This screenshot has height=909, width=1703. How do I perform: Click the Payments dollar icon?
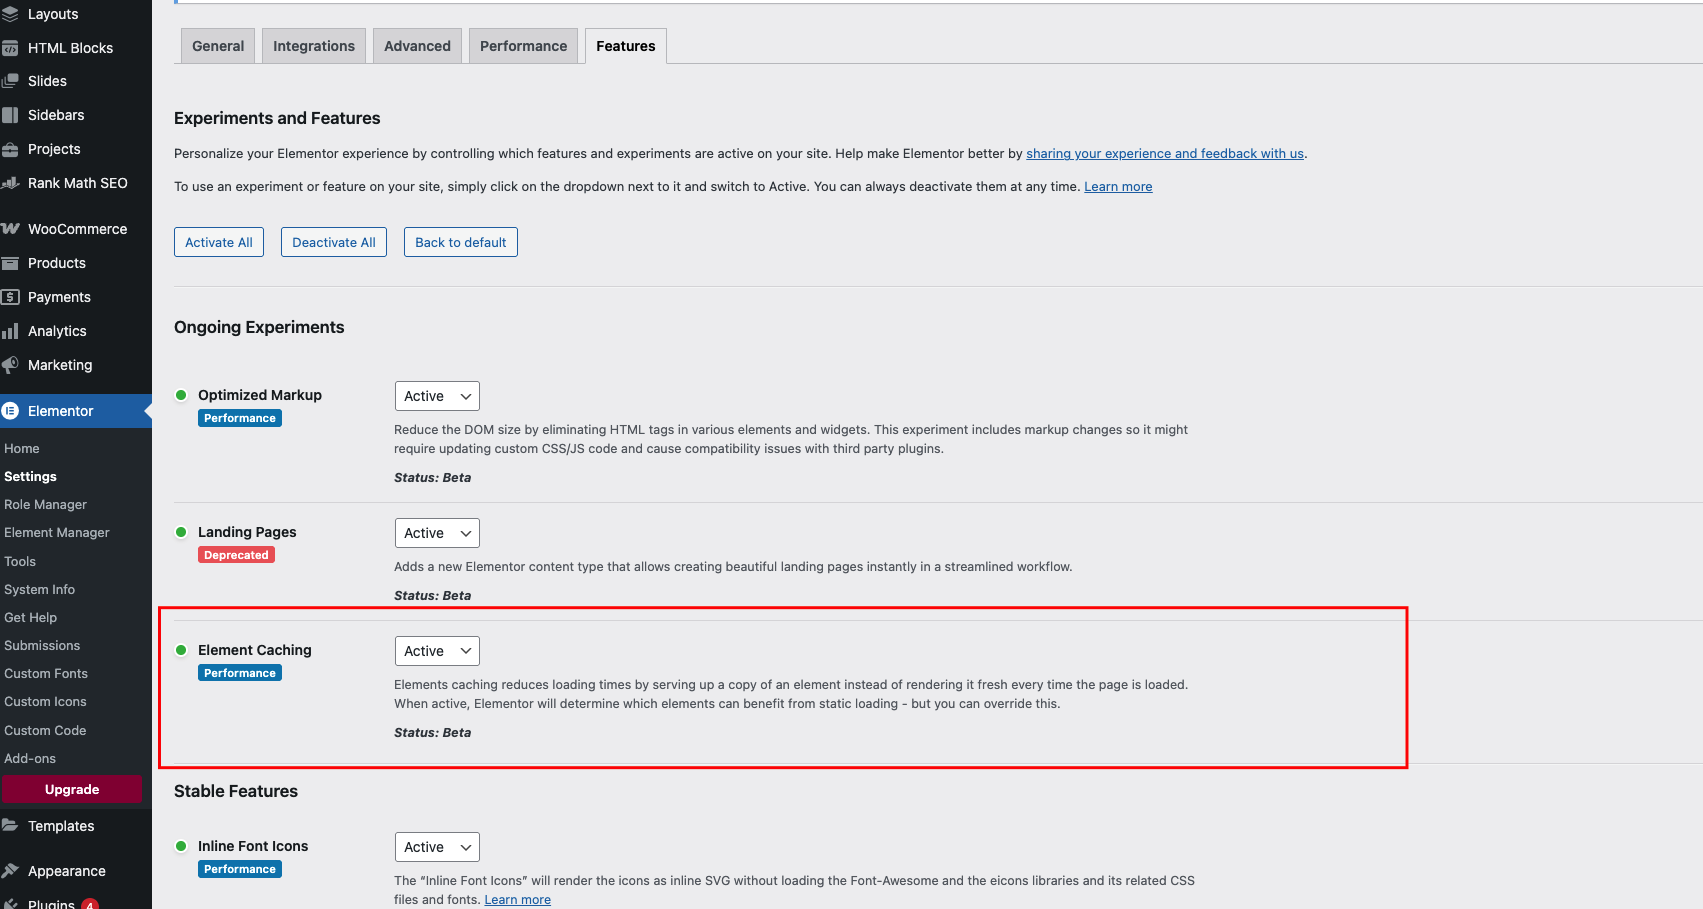pyautogui.click(x=10, y=297)
